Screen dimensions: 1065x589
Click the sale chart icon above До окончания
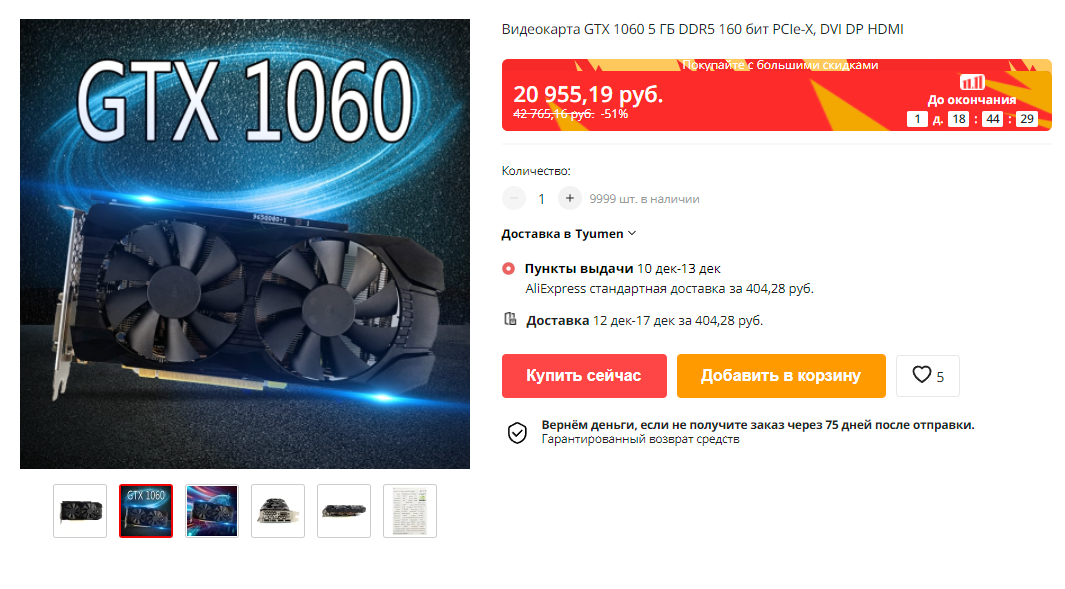point(972,82)
